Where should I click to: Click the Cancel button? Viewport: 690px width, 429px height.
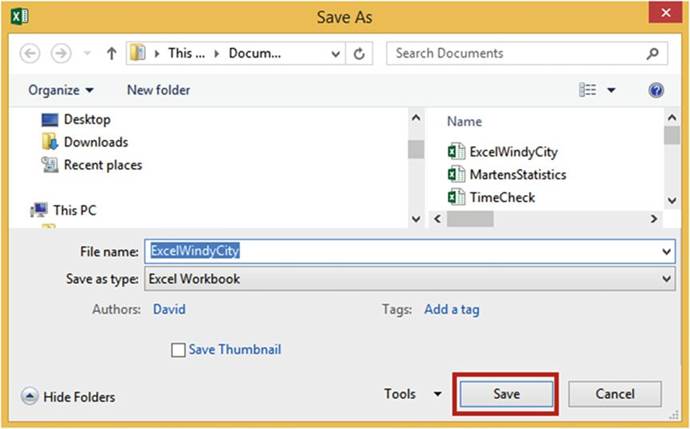(615, 394)
